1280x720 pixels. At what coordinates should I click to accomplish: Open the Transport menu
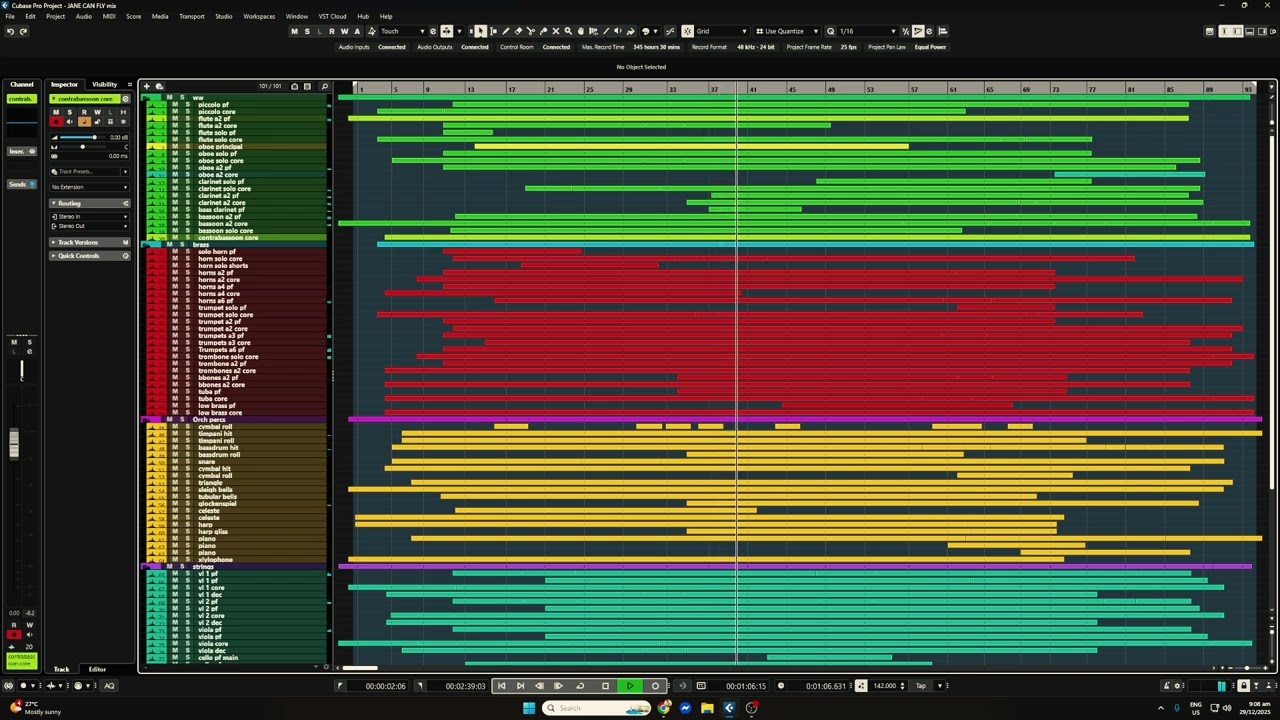click(x=192, y=16)
